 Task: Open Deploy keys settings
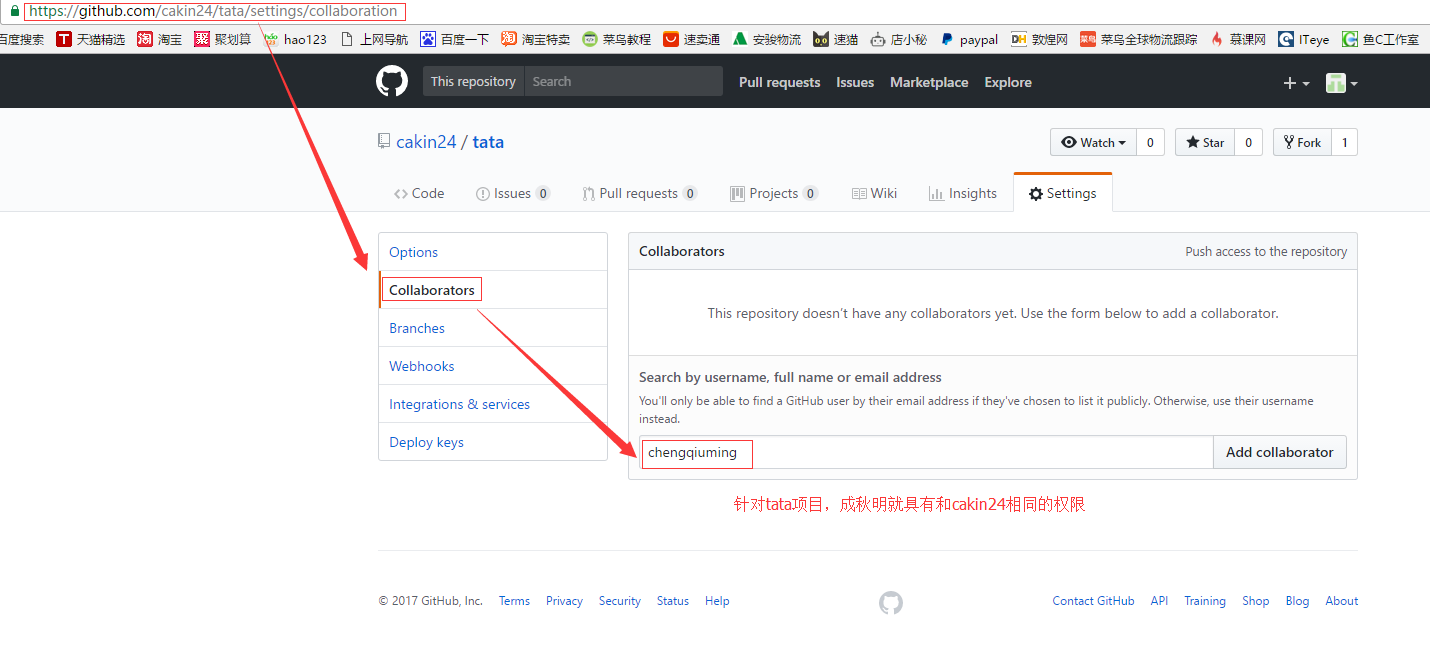click(x=493, y=442)
